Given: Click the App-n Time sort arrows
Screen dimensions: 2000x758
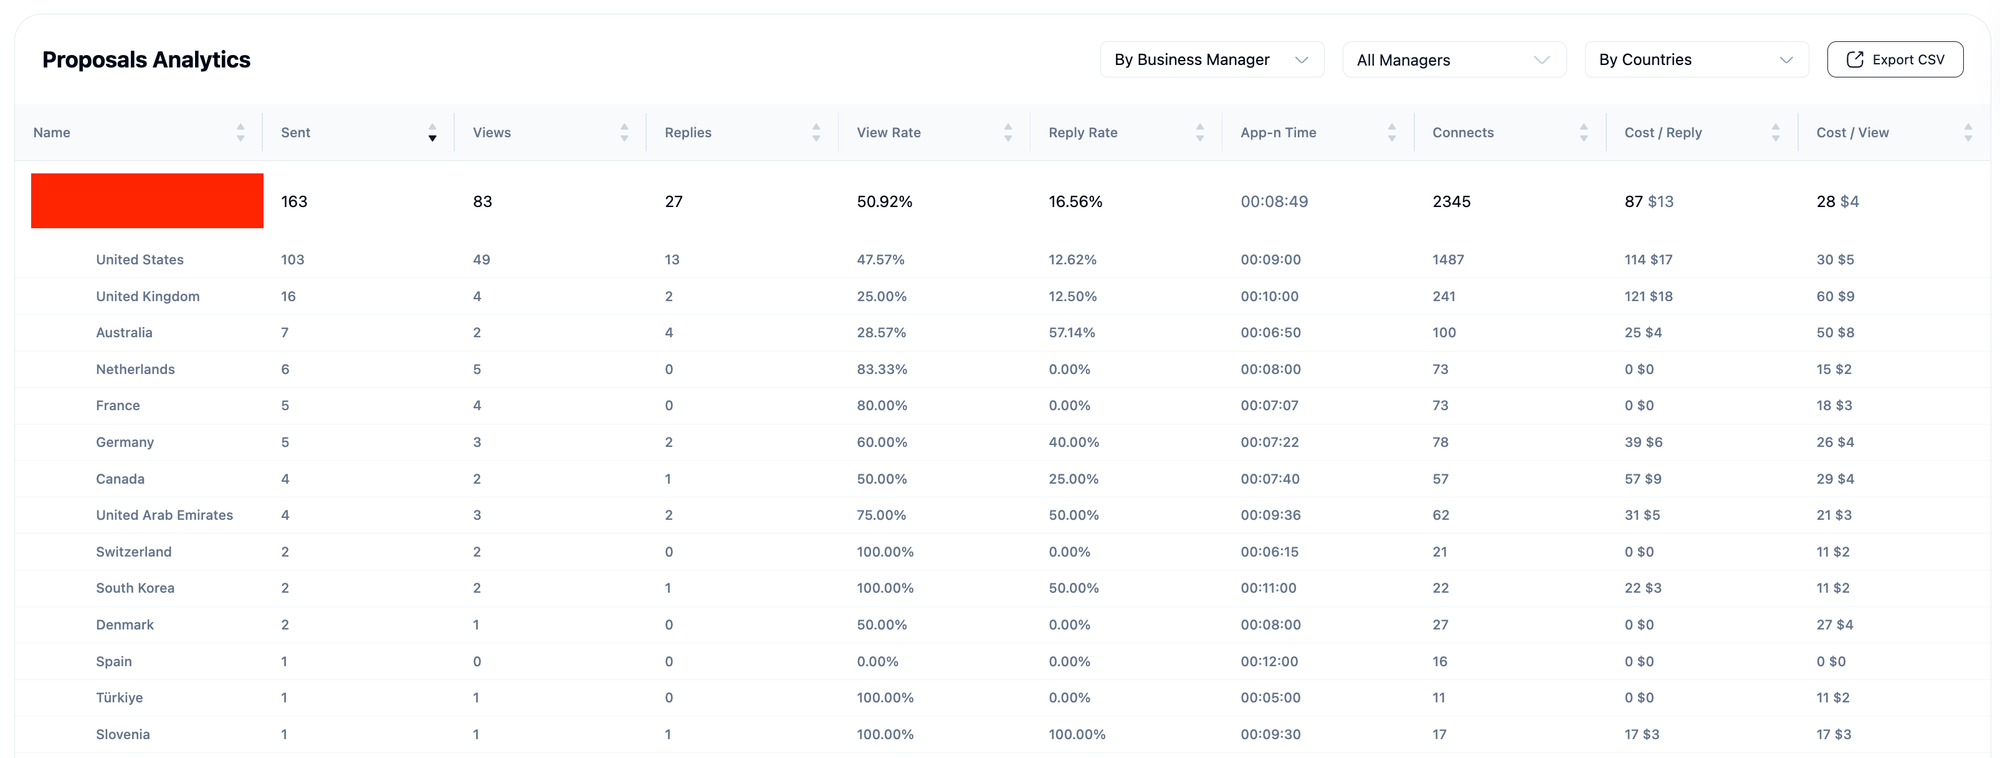Looking at the screenshot, I should point(1392,133).
